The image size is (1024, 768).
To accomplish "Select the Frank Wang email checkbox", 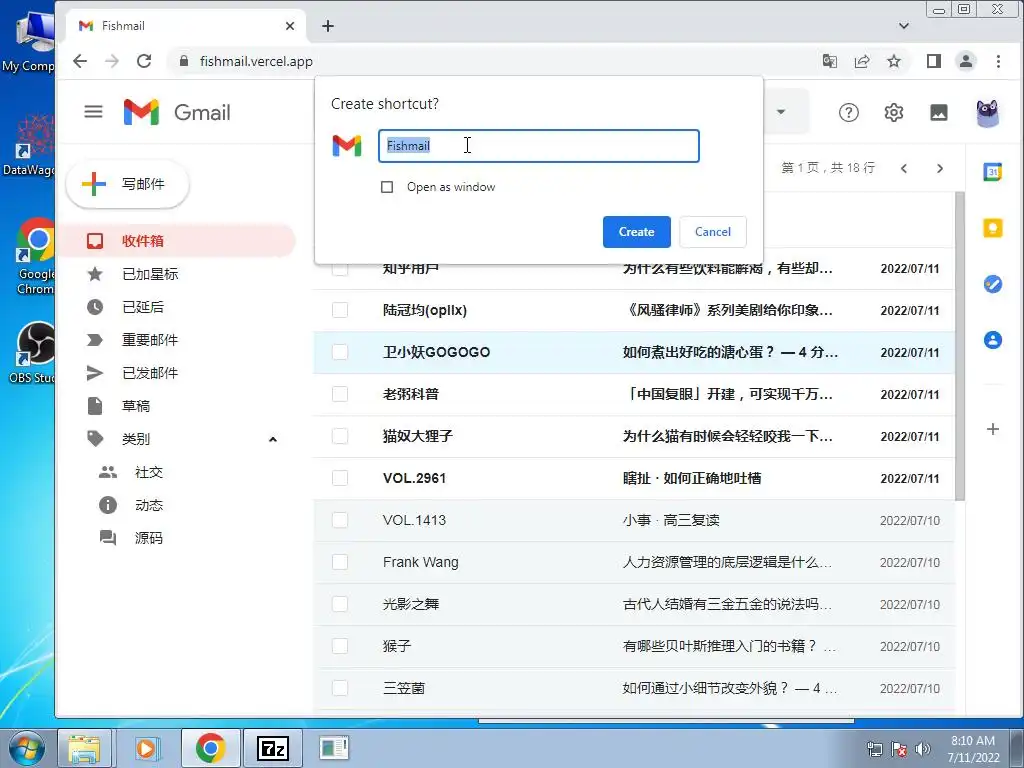I will click(340, 562).
